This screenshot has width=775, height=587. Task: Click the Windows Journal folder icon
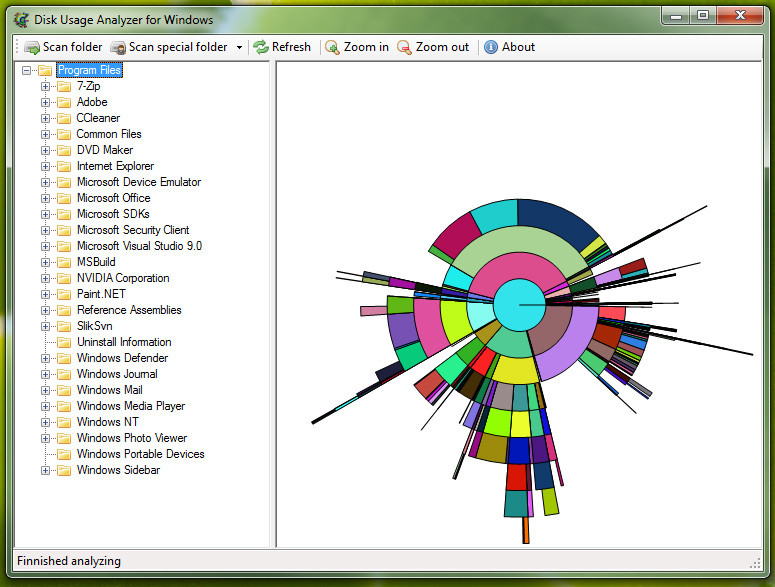point(64,374)
